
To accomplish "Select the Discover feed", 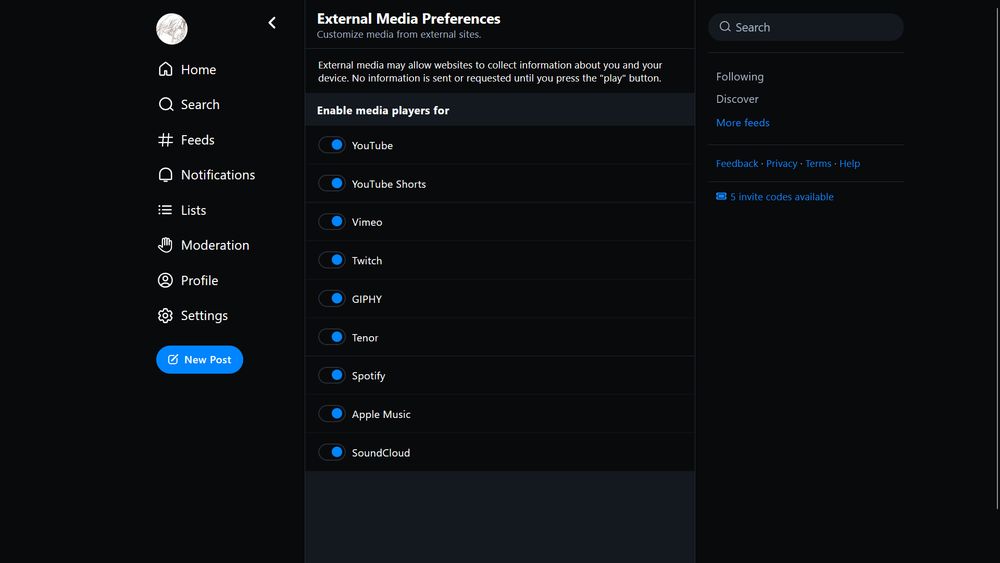I will [738, 99].
